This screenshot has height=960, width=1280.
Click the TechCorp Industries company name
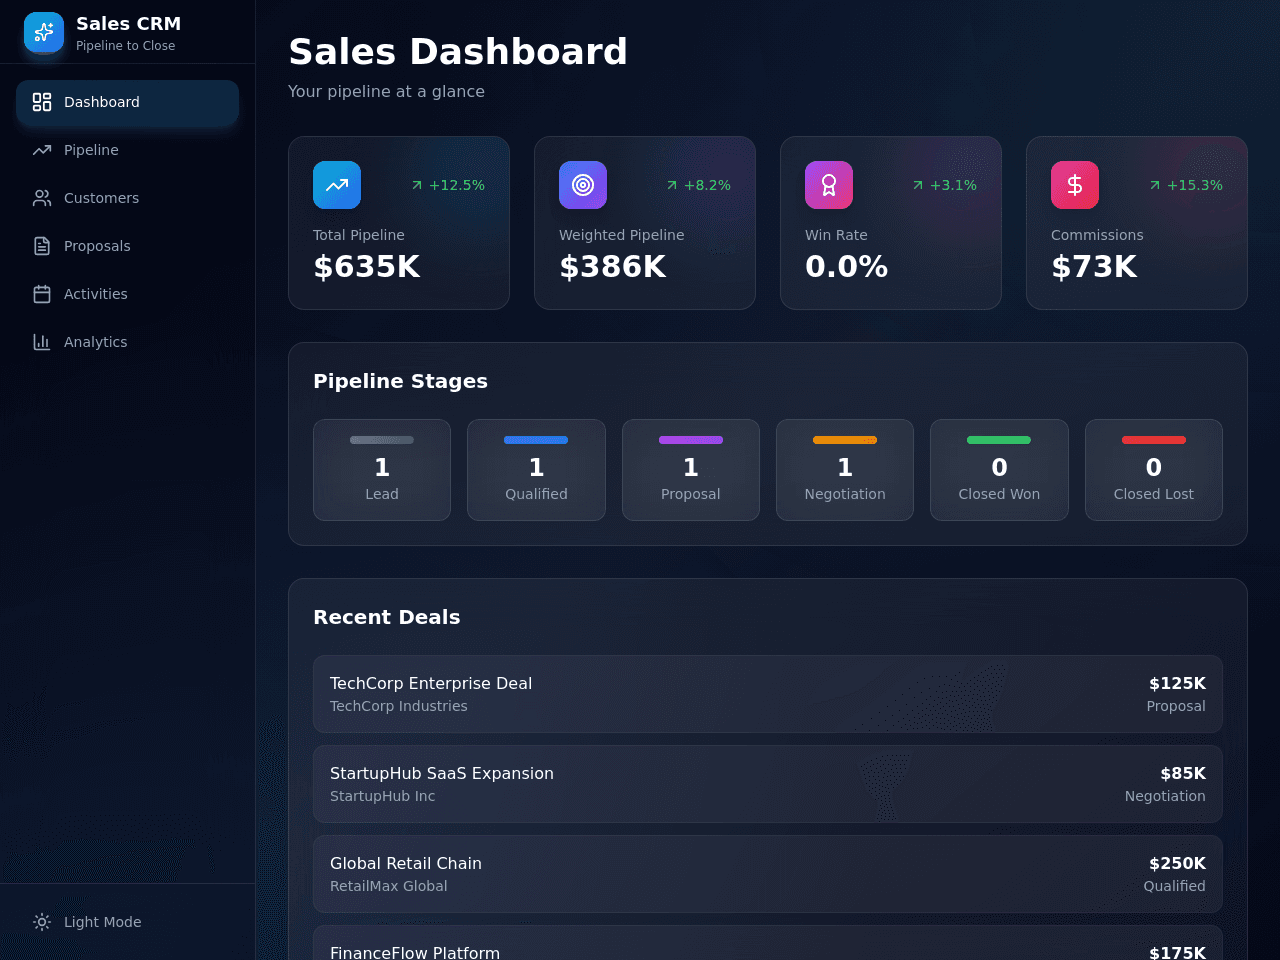coord(399,706)
